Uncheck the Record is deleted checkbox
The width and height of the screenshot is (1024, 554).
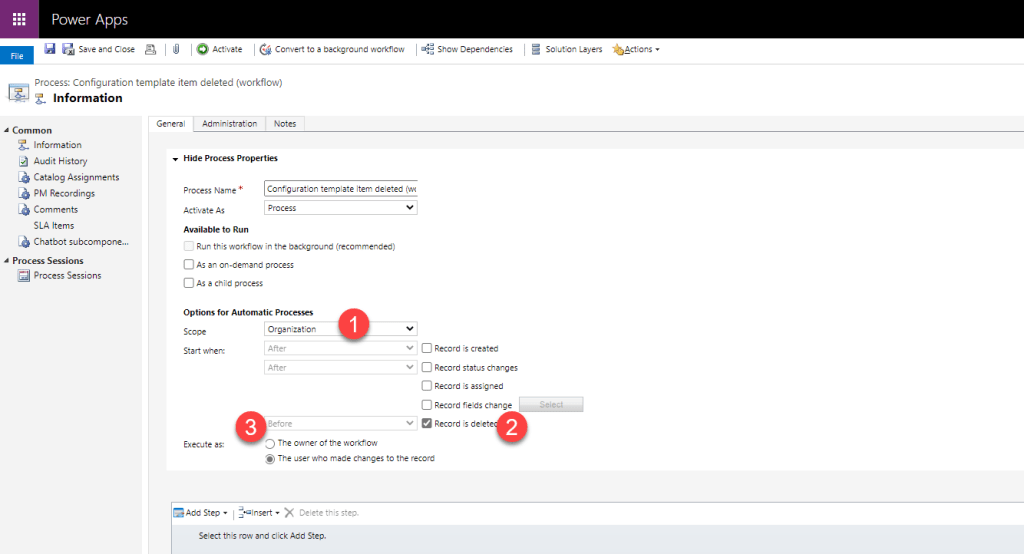pos(427,424)
